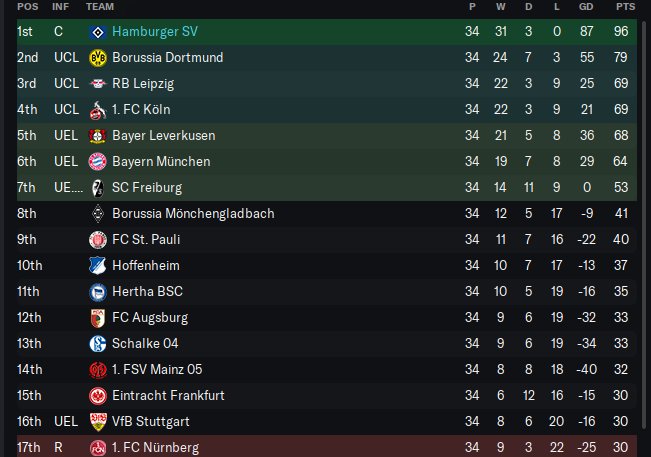The height and width of the screenshot is (457, 651).
Task: Click the Borussia Dortmund club badge
Action: [97, 58]
